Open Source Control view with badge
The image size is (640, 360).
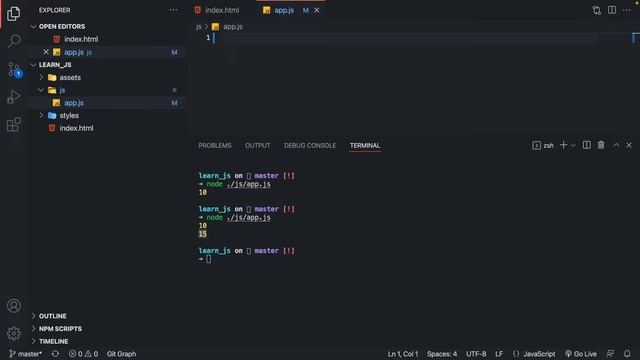click(x=13, y=70)
